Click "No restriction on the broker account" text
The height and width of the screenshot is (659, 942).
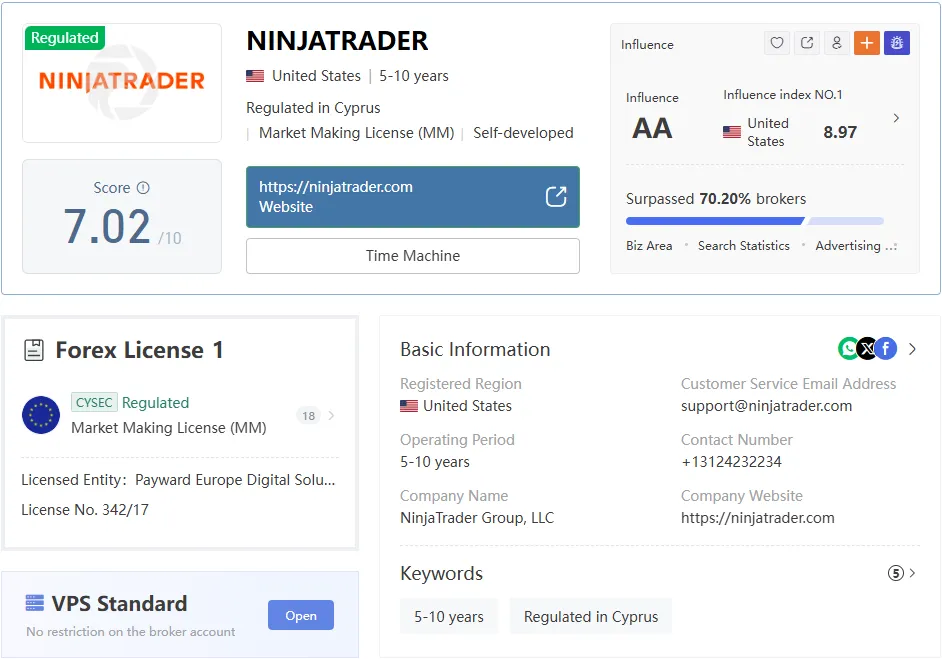point(131,631)
